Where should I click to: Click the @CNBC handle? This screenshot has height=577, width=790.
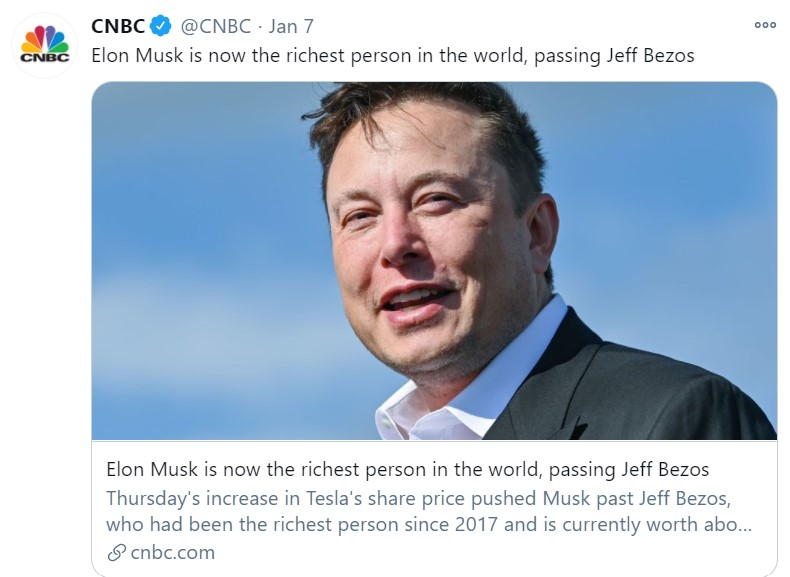(x=216, y=26)
